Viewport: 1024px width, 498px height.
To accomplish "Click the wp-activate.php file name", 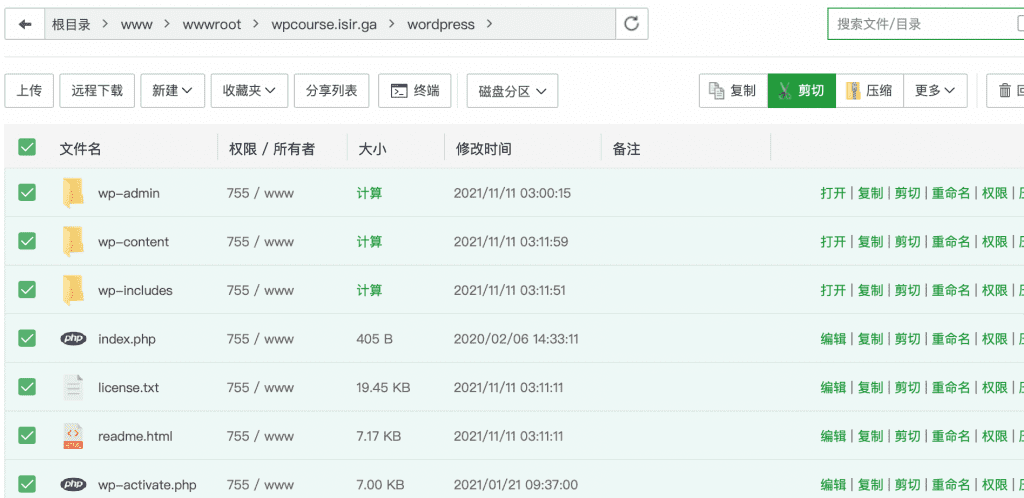I will tap(147, 484).
